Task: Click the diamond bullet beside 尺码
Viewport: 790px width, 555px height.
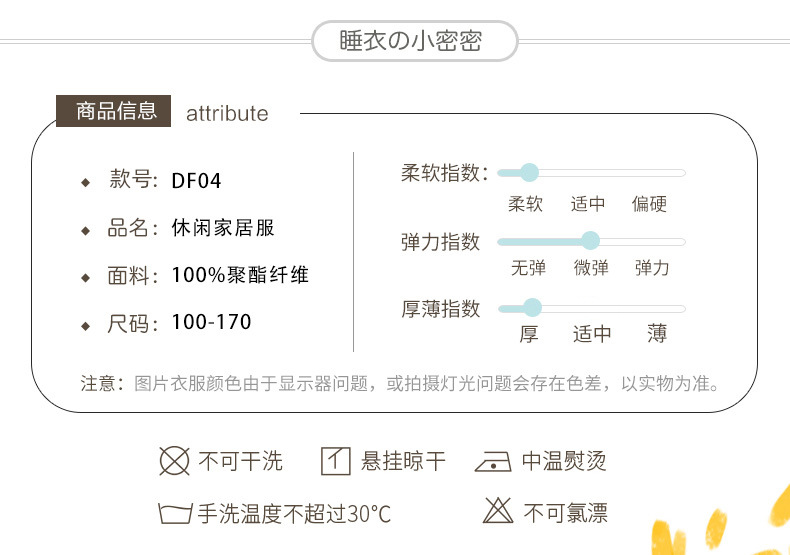Action: click(x=85, y=325)
